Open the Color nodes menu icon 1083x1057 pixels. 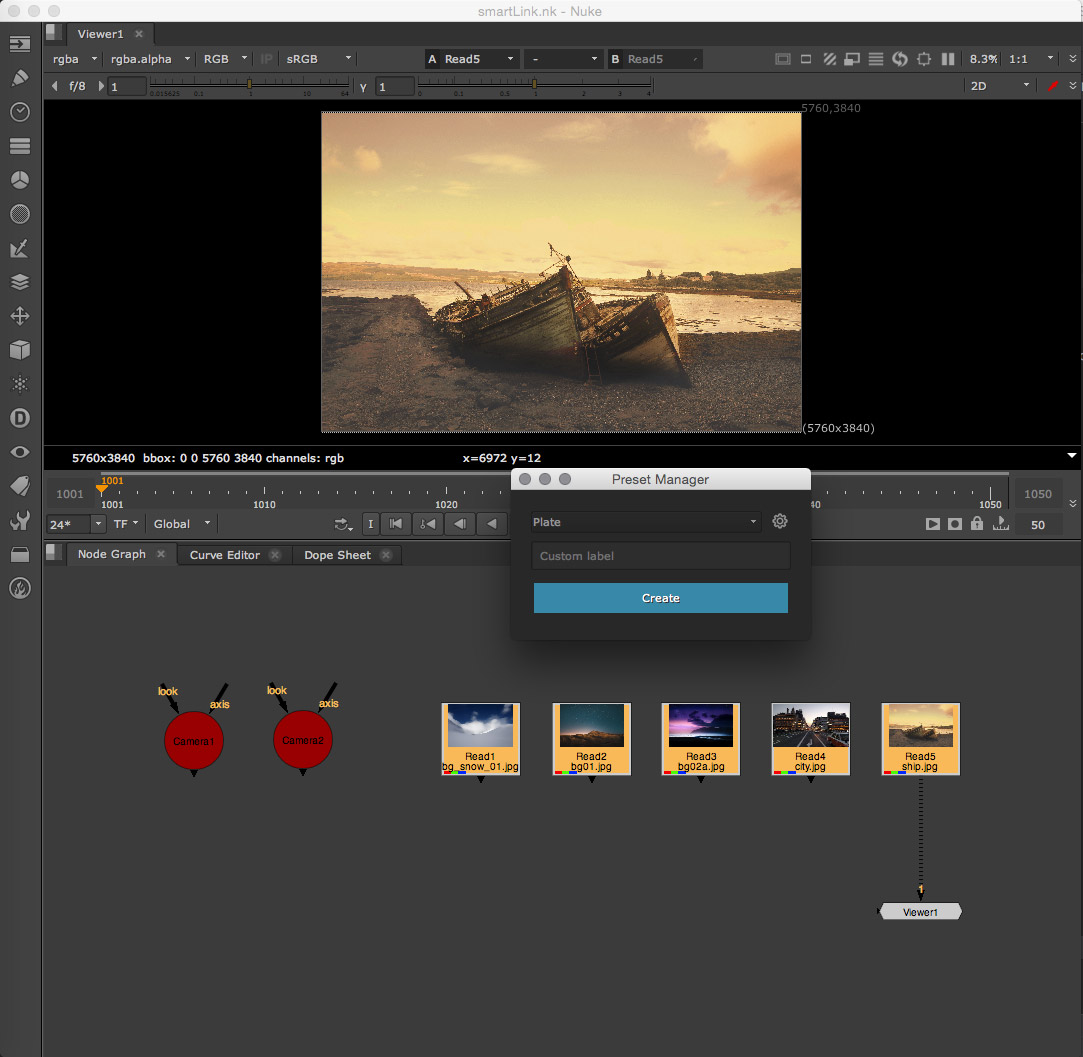(19, 180)
